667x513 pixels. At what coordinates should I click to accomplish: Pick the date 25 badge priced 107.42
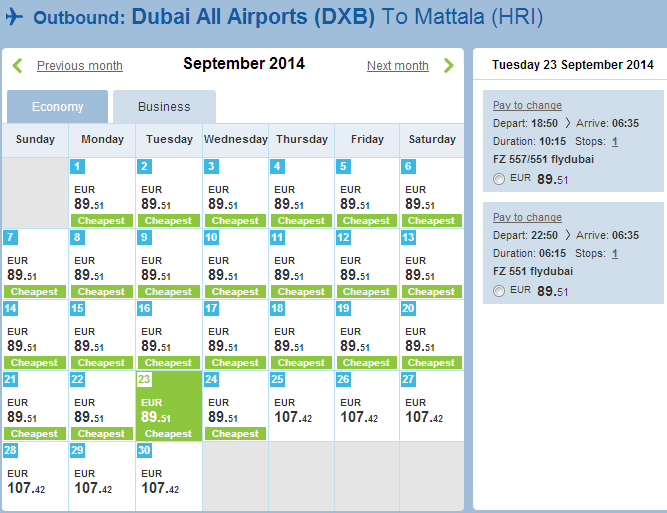point(277,379)
